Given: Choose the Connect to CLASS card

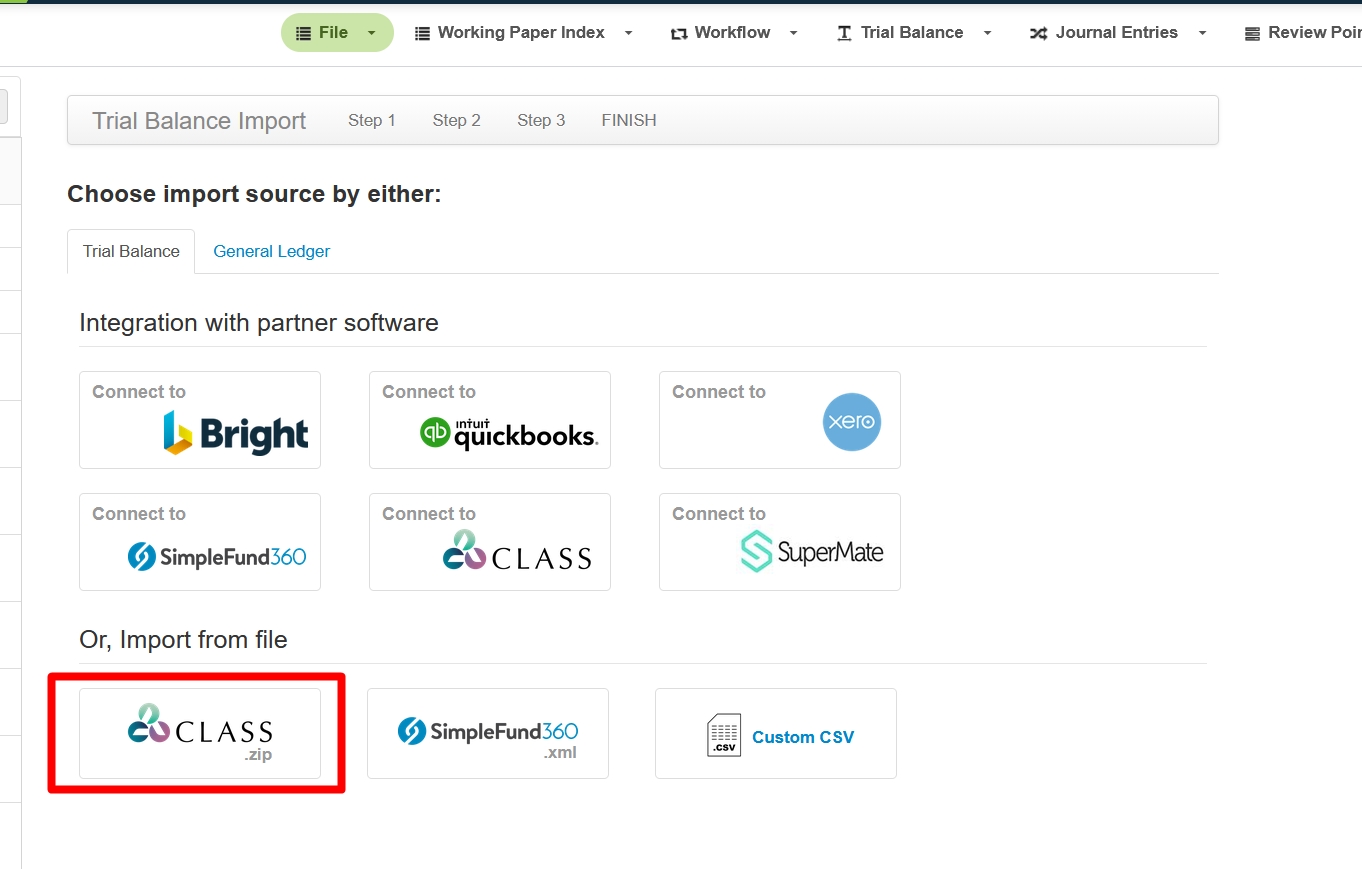Looking at the screenshot, I should coord(490,542).
